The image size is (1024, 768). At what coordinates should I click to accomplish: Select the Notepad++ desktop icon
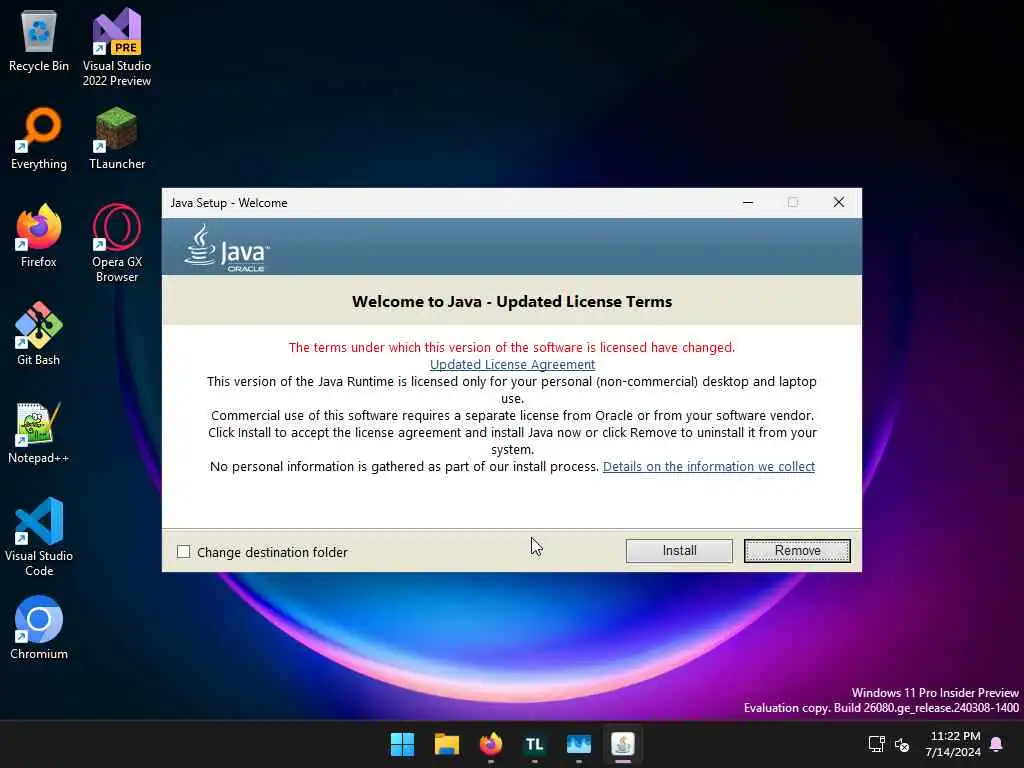pyautogui.click(x=39, y=432)
